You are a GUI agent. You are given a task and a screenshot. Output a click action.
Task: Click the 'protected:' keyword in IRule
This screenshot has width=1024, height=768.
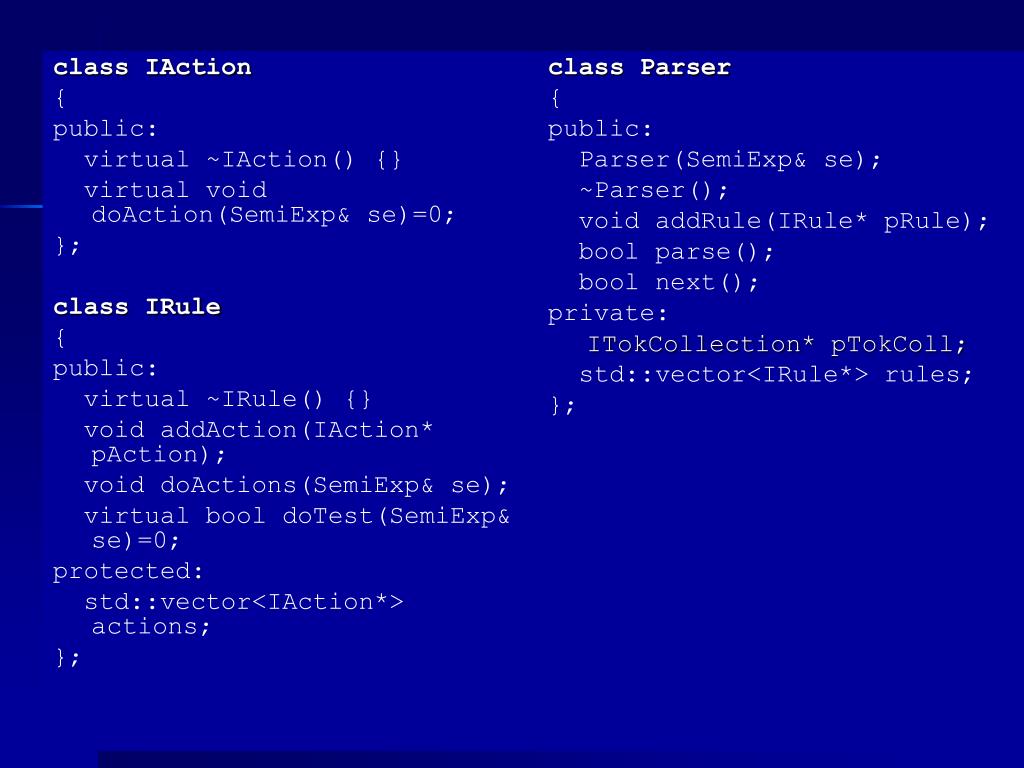point(129,571)
